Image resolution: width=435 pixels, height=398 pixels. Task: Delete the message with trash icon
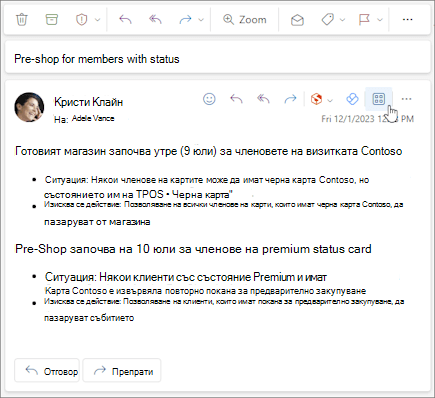(x=22, y=19)
